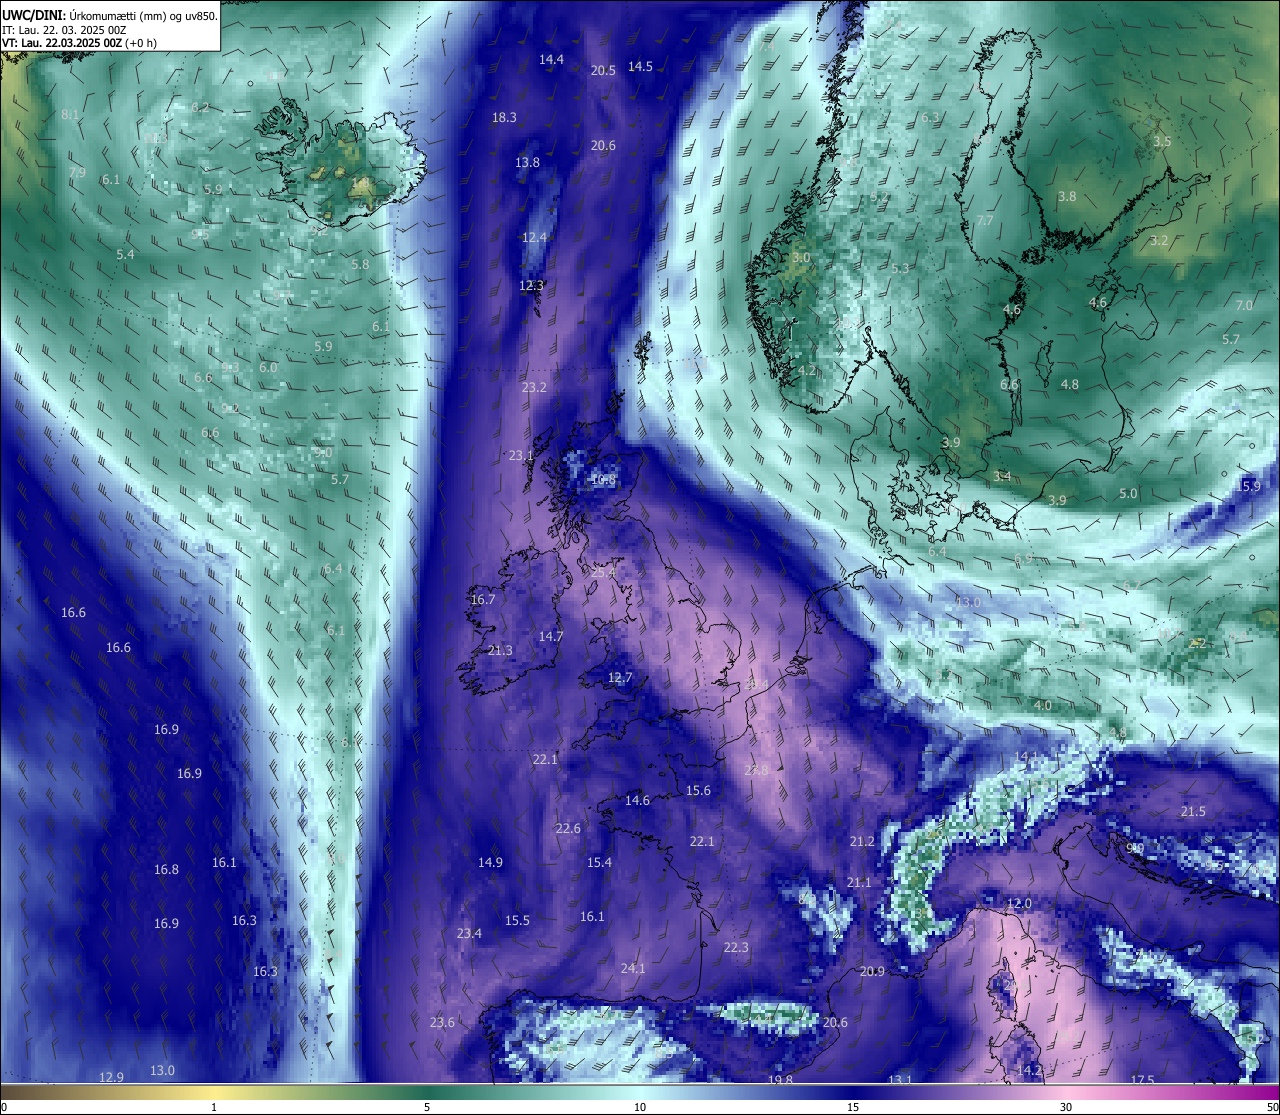Click the 15 label on the color scale
The width and height of the screenshot is (1280, 1115).
(853, 1107)
